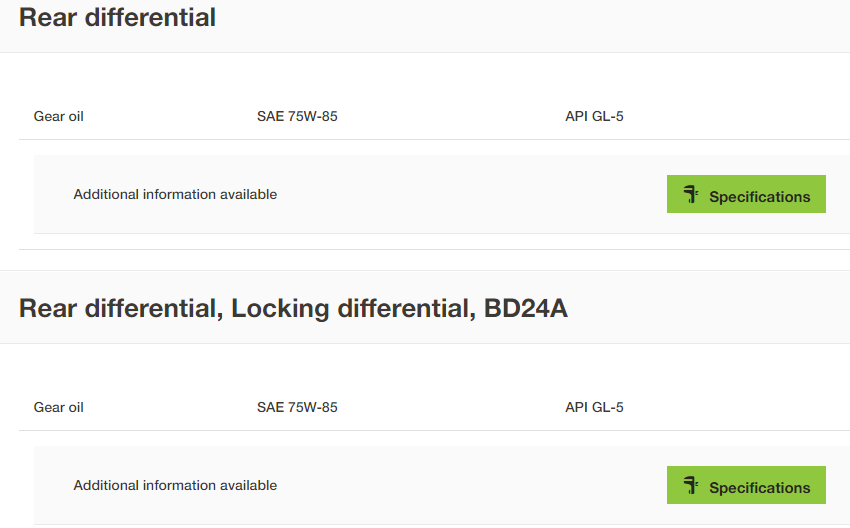Open Specifications for the Locking differential BD24A
This screenshot has width=850, height=528.
tap(746, 485)
